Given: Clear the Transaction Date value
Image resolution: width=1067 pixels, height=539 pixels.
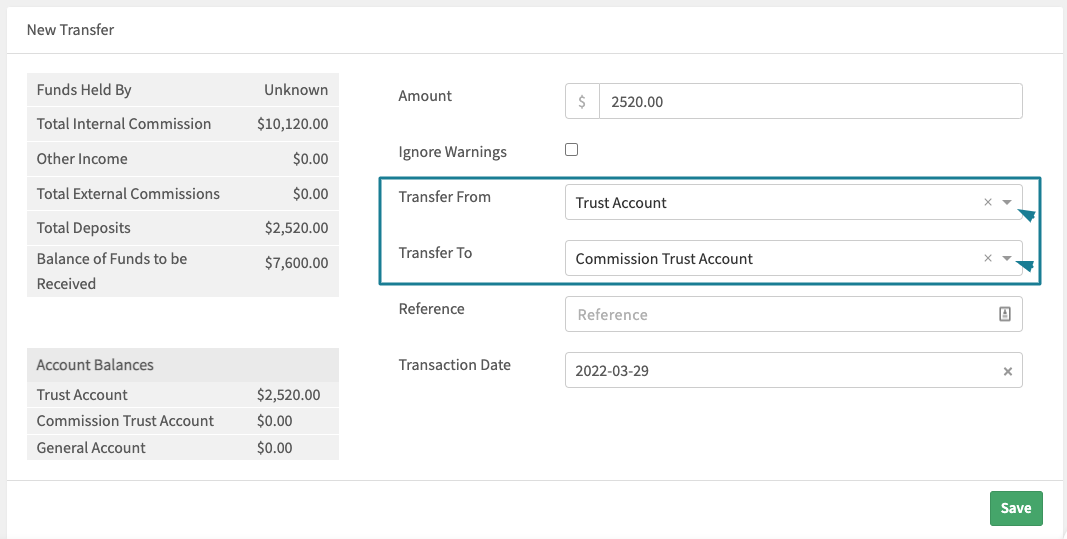Looking at the screenshot, I should point(1008,371).
